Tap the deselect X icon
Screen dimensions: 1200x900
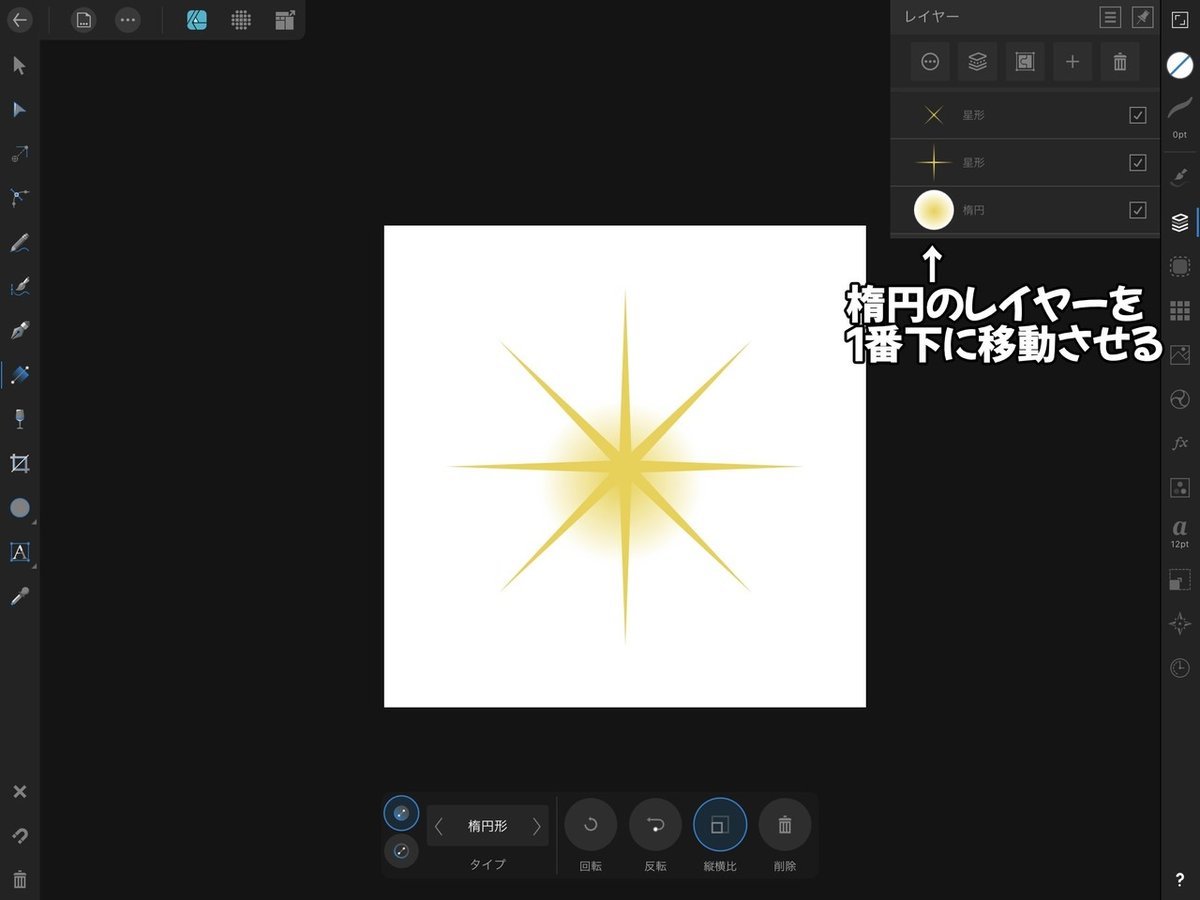click(x=19, y=792)
